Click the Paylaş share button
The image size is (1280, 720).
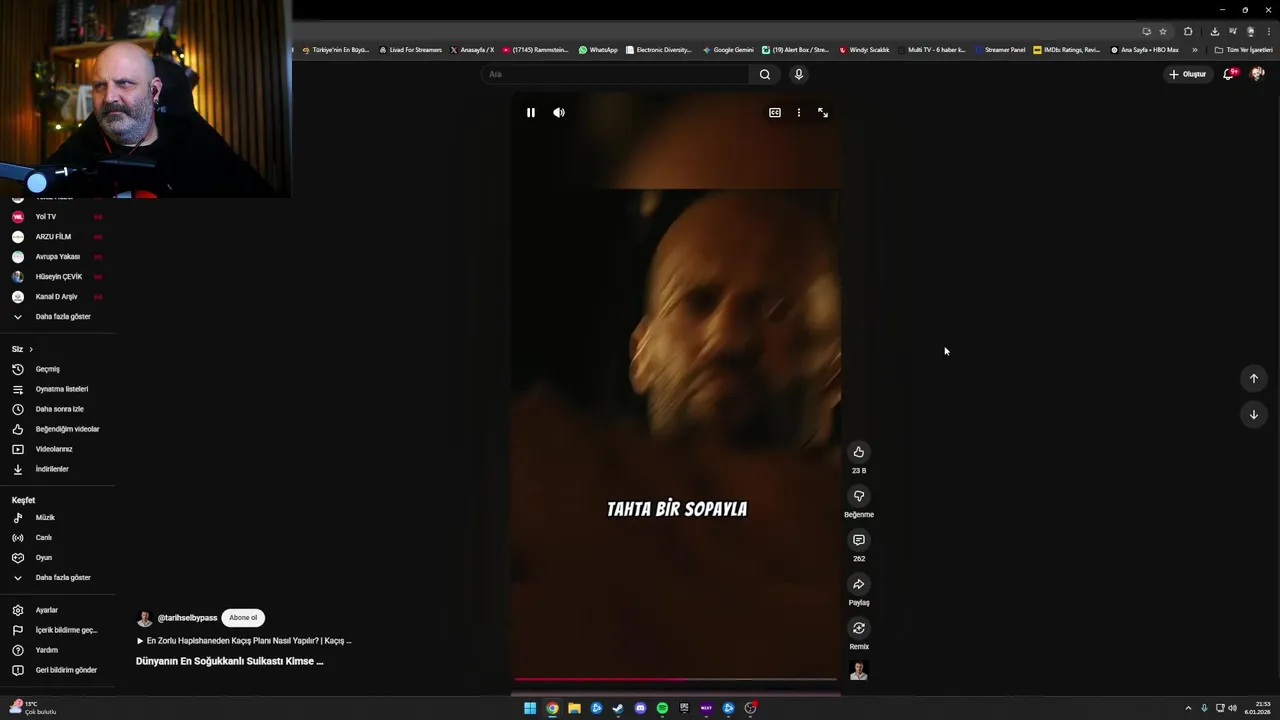click(859, 584)
